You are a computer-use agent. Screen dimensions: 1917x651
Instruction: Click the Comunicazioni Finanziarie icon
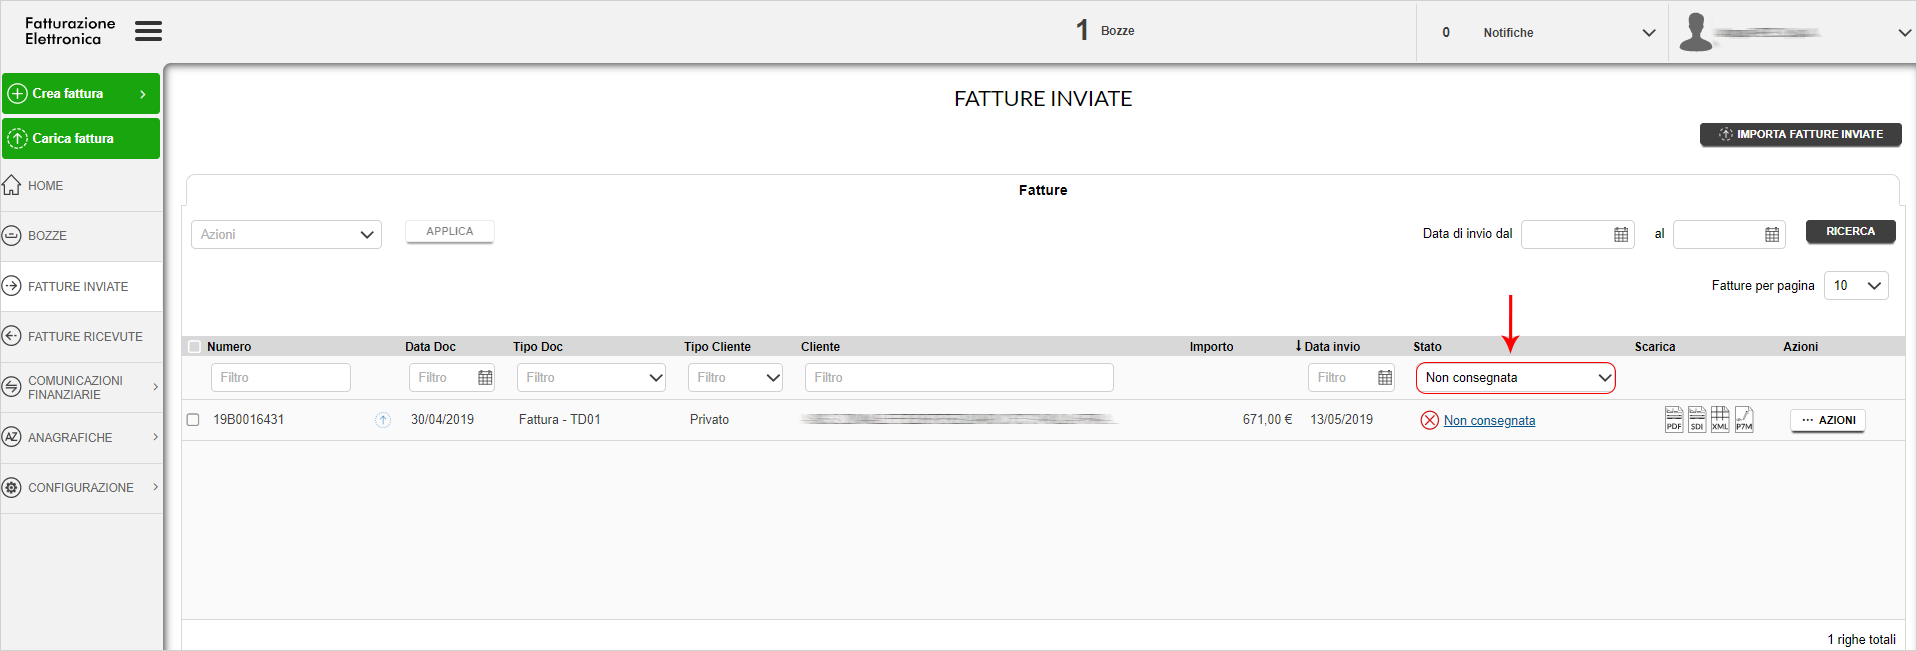click(12, 387)
